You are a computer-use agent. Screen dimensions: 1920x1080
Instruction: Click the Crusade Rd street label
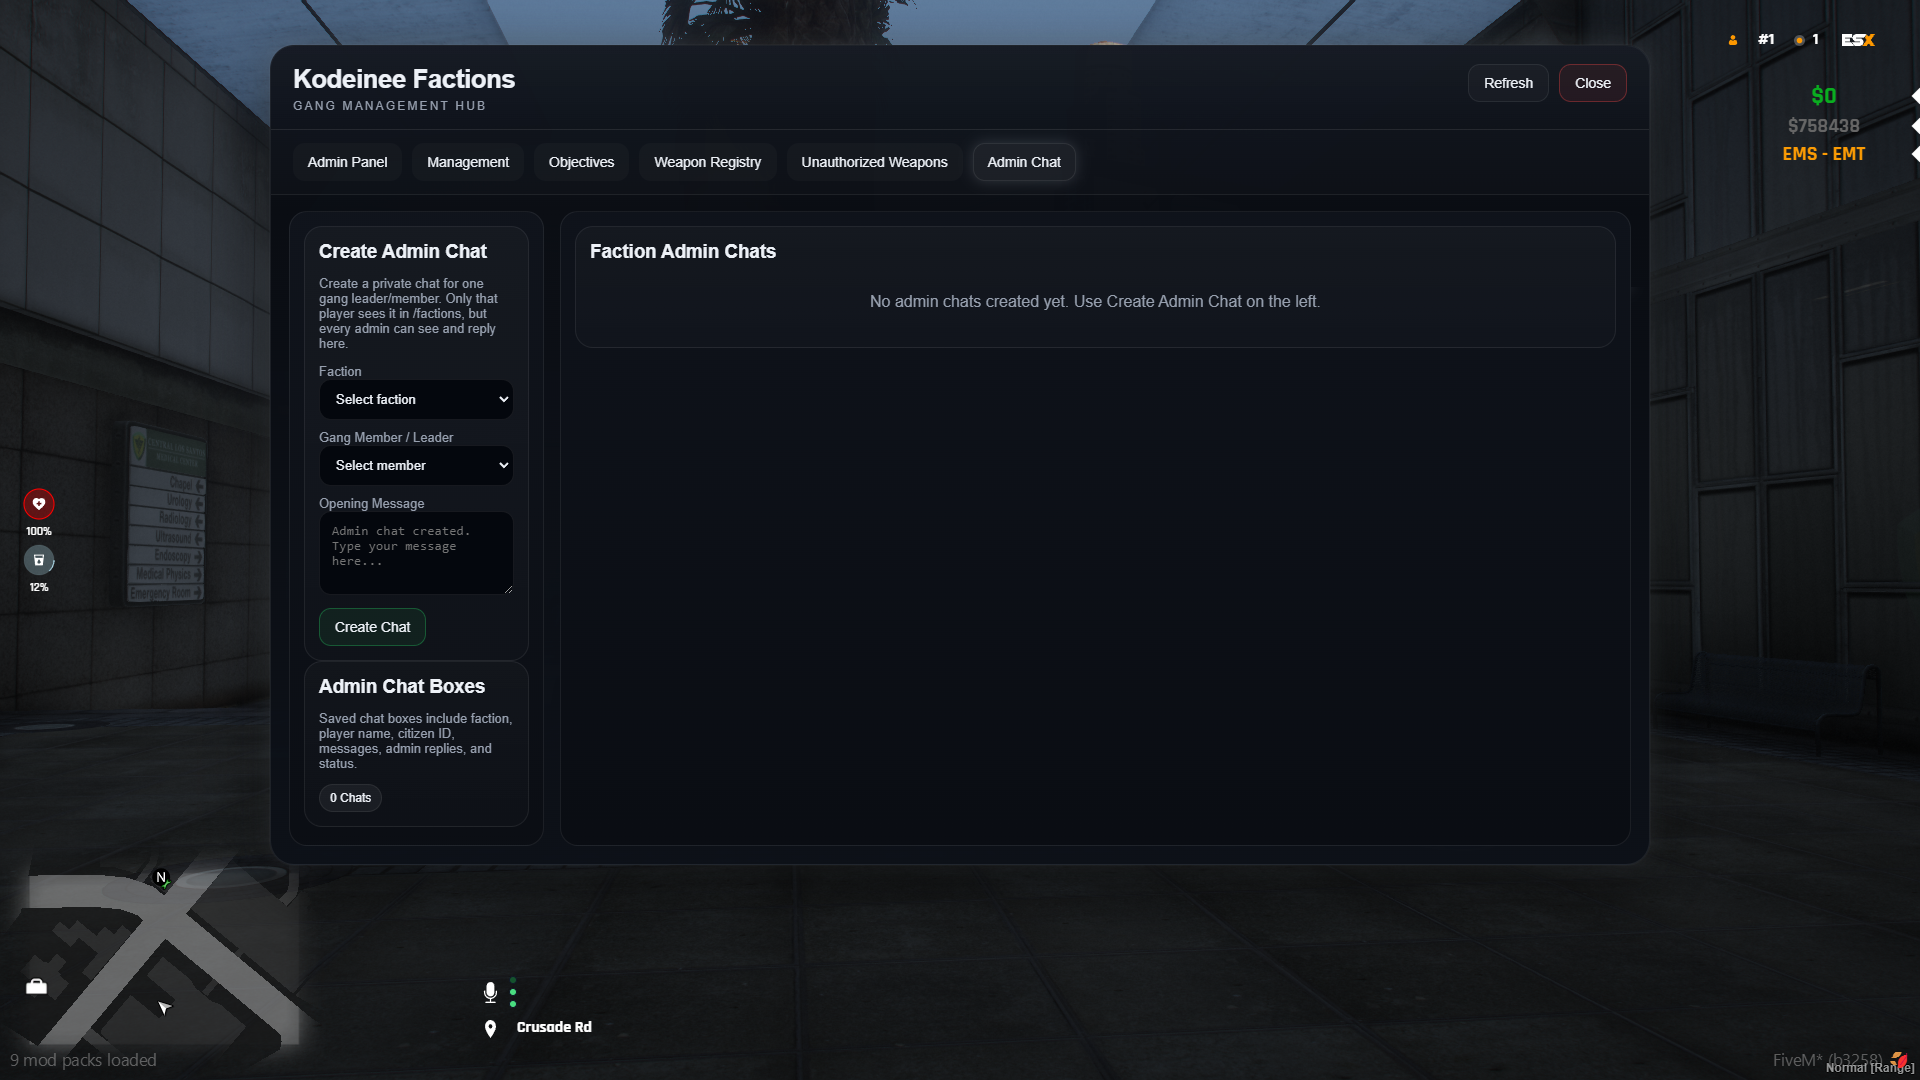click(554, 1027)
